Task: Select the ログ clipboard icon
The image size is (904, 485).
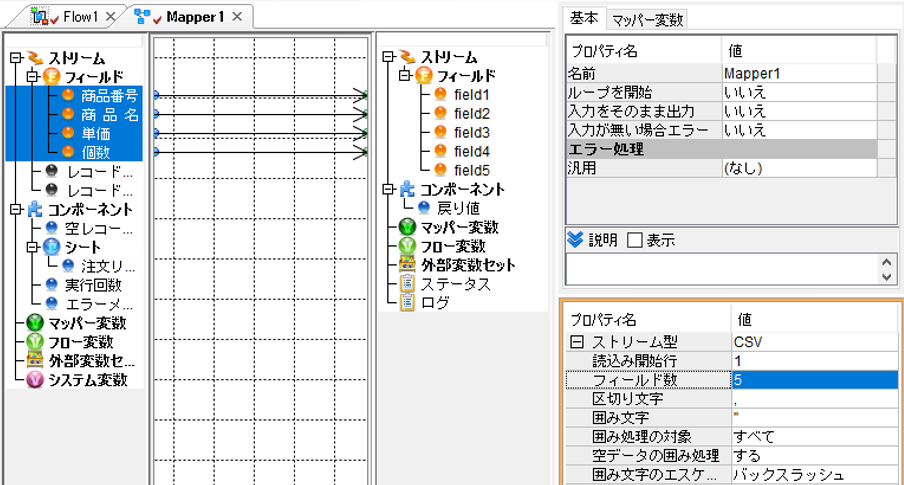Action: point(407,302)
